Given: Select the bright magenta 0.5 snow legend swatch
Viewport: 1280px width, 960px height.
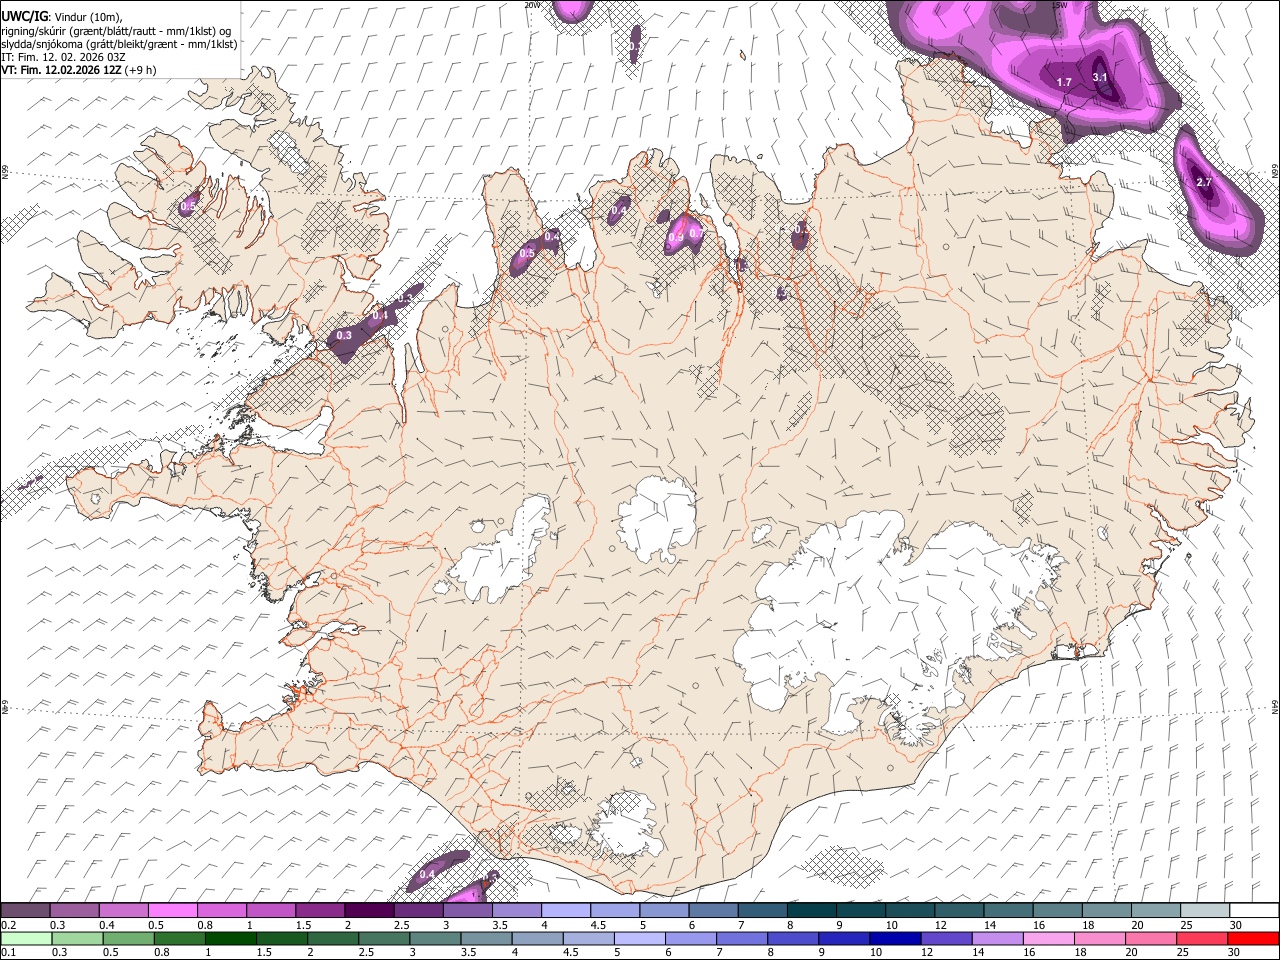Looking at the screenshot, I should click(173, 910).
